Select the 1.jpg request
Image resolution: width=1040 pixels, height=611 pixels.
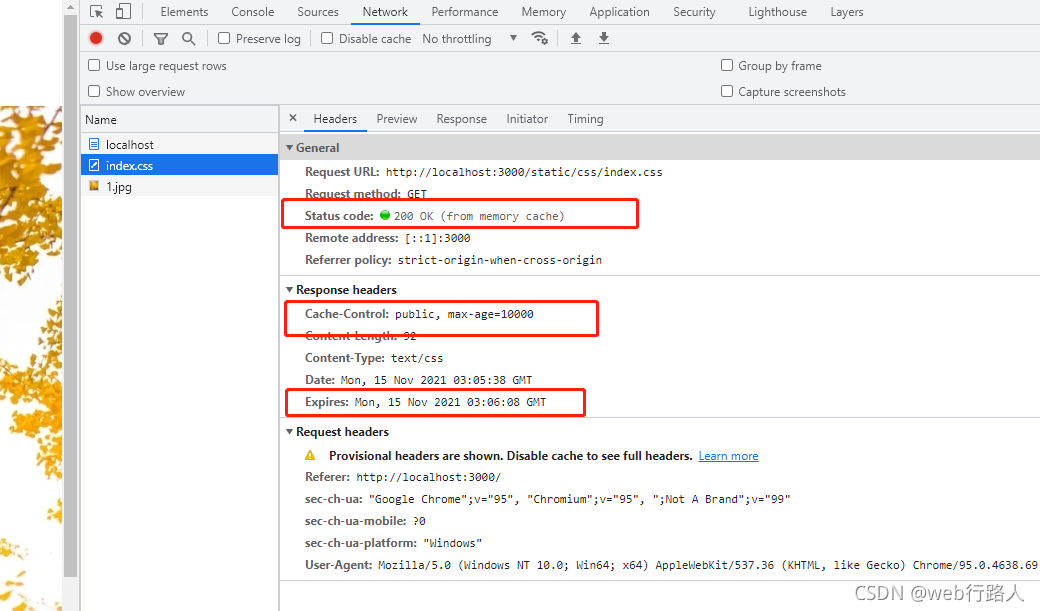tap(120, 187)
